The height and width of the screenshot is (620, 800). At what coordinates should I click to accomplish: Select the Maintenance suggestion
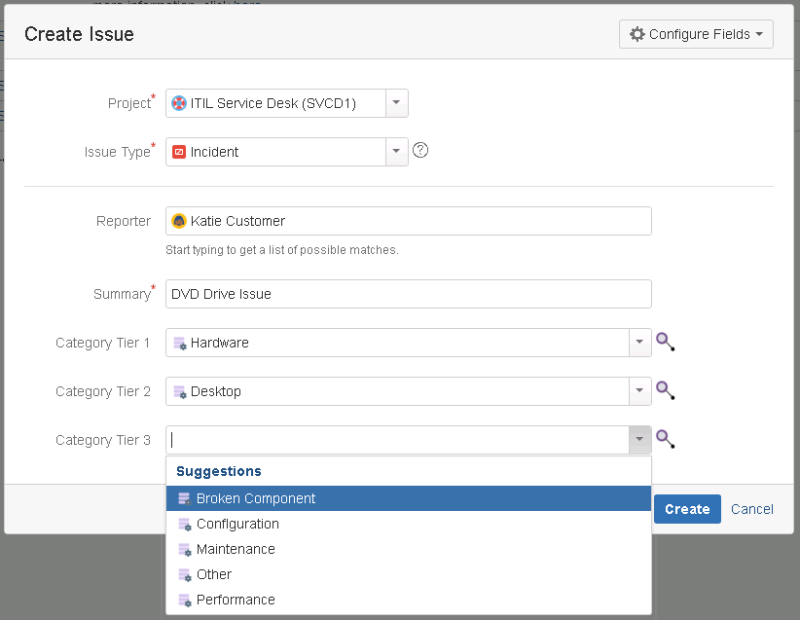(235, 549)
